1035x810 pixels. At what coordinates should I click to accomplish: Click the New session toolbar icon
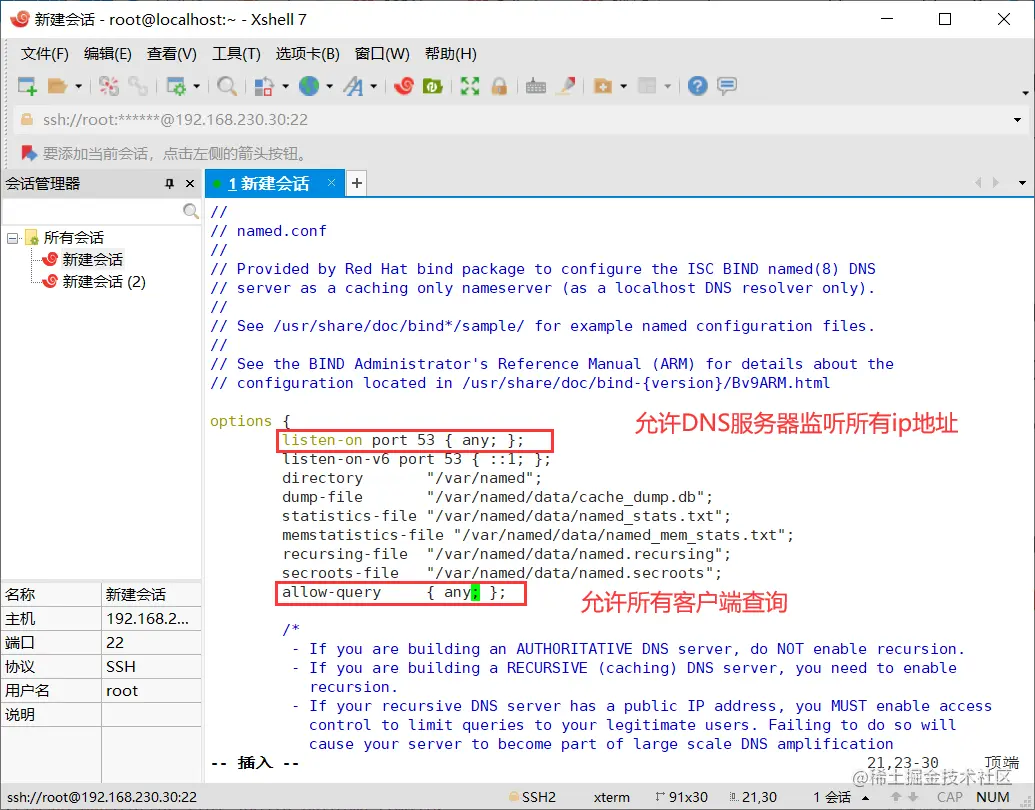(x=27, y=86)
